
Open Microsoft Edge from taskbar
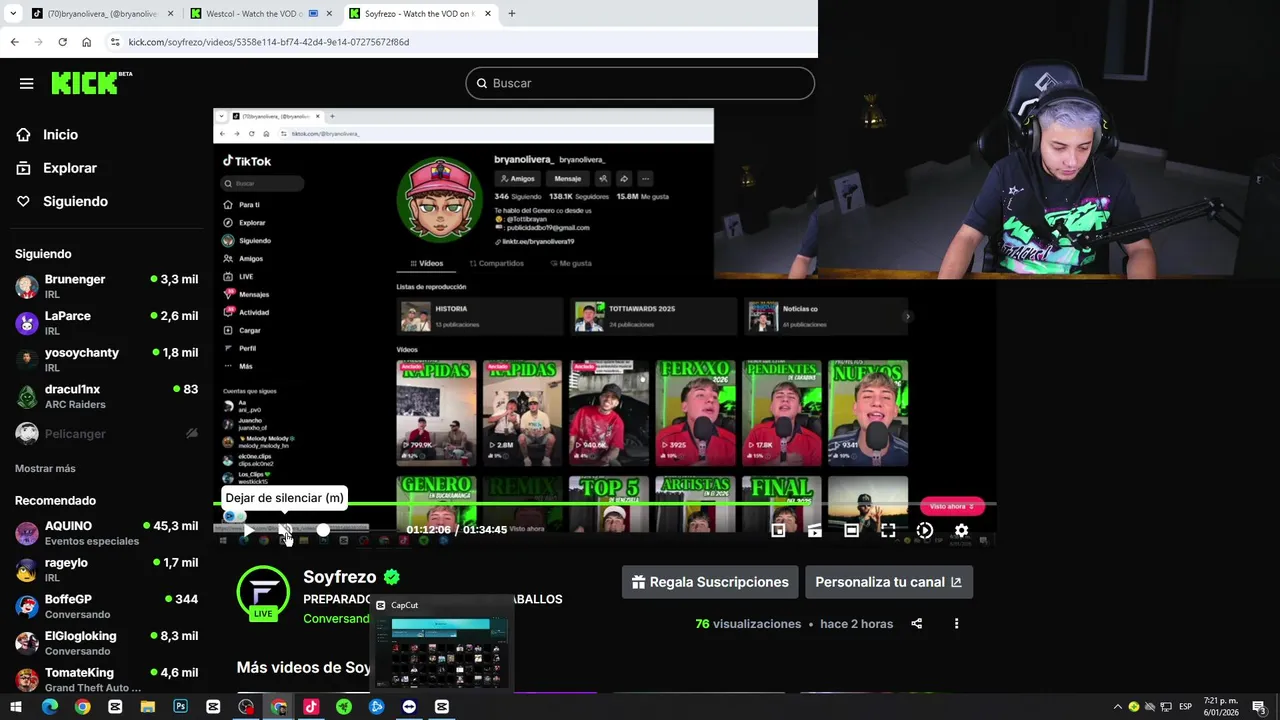[x=49, y=707]
